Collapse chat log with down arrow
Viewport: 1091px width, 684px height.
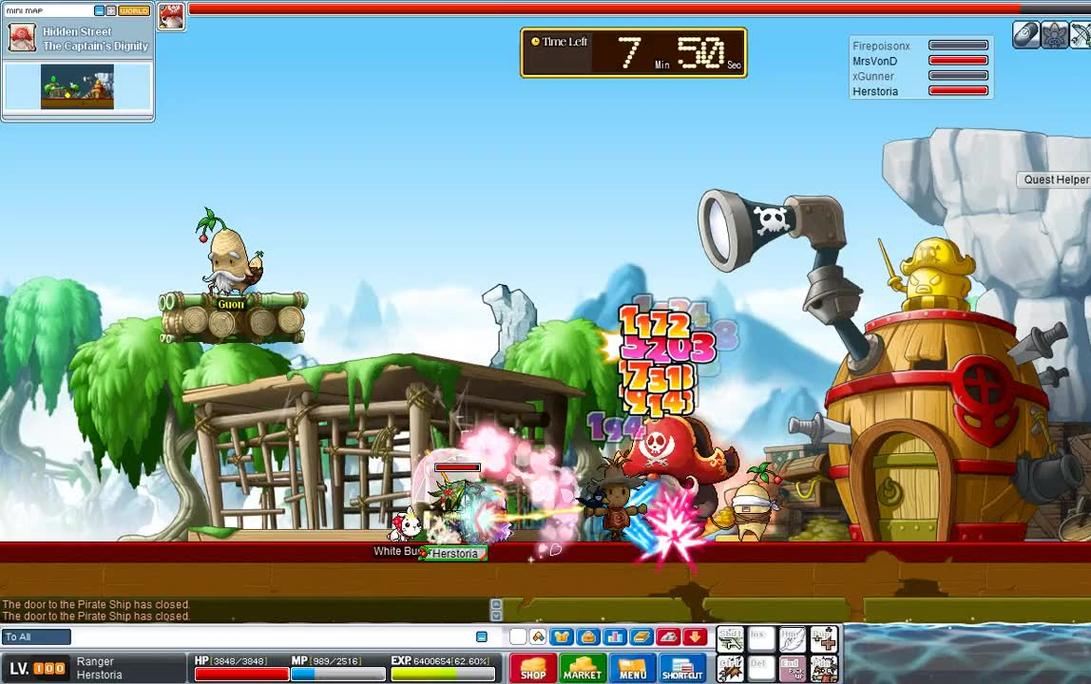point(496,615)
